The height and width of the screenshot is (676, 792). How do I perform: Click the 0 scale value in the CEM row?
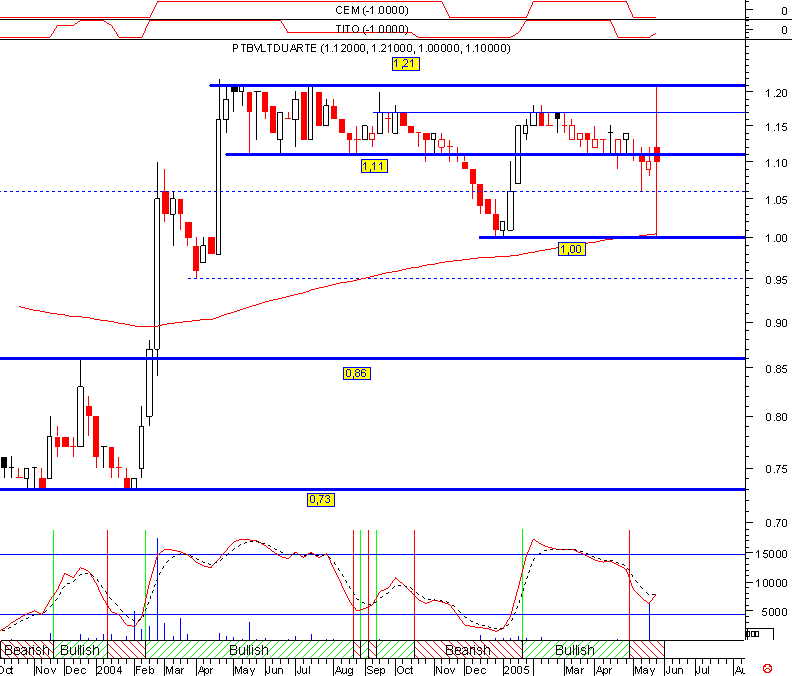(x=784, y=11)
